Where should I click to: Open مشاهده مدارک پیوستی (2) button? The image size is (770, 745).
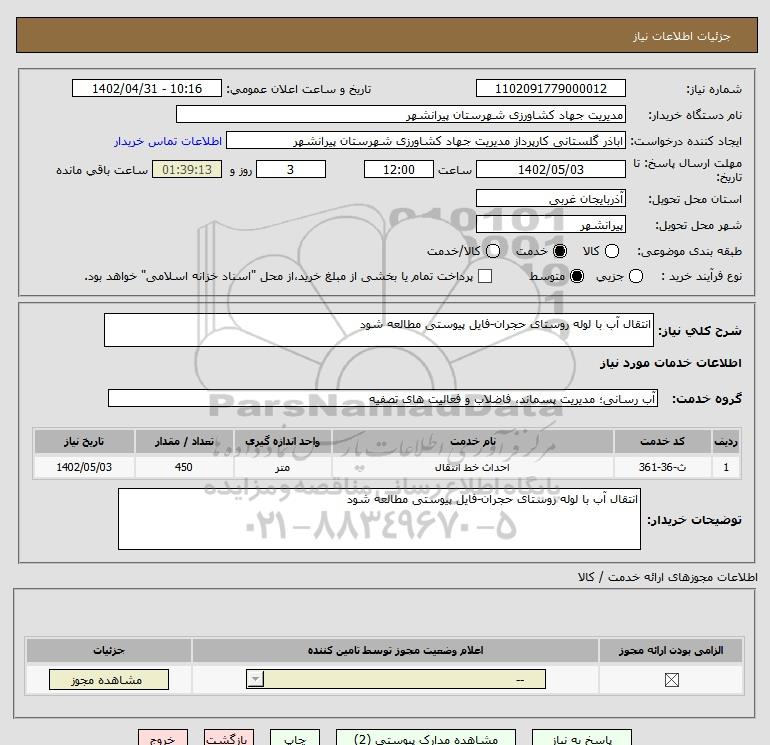(x=426, y=738)
